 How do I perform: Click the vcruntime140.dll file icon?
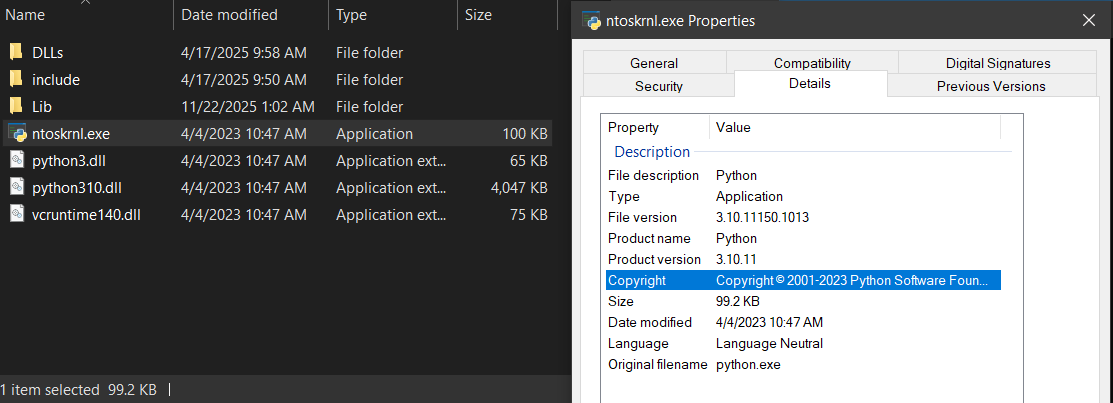(17, 214)
